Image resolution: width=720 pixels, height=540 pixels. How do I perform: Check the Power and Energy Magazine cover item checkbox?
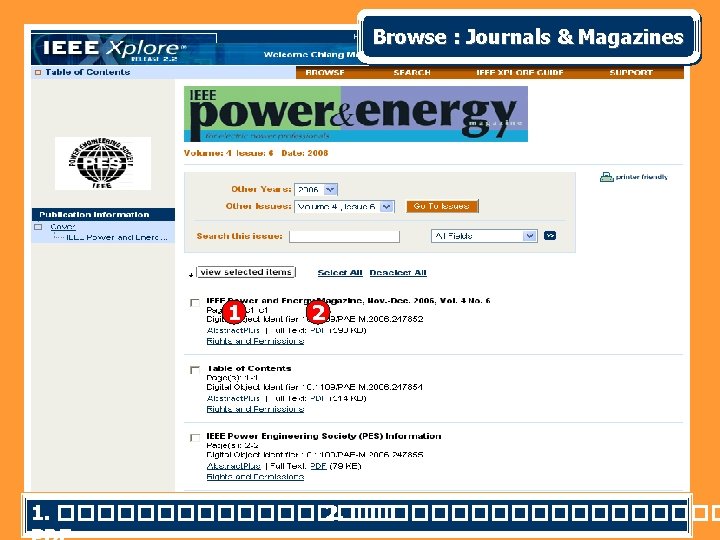click(x=195, y=303)
